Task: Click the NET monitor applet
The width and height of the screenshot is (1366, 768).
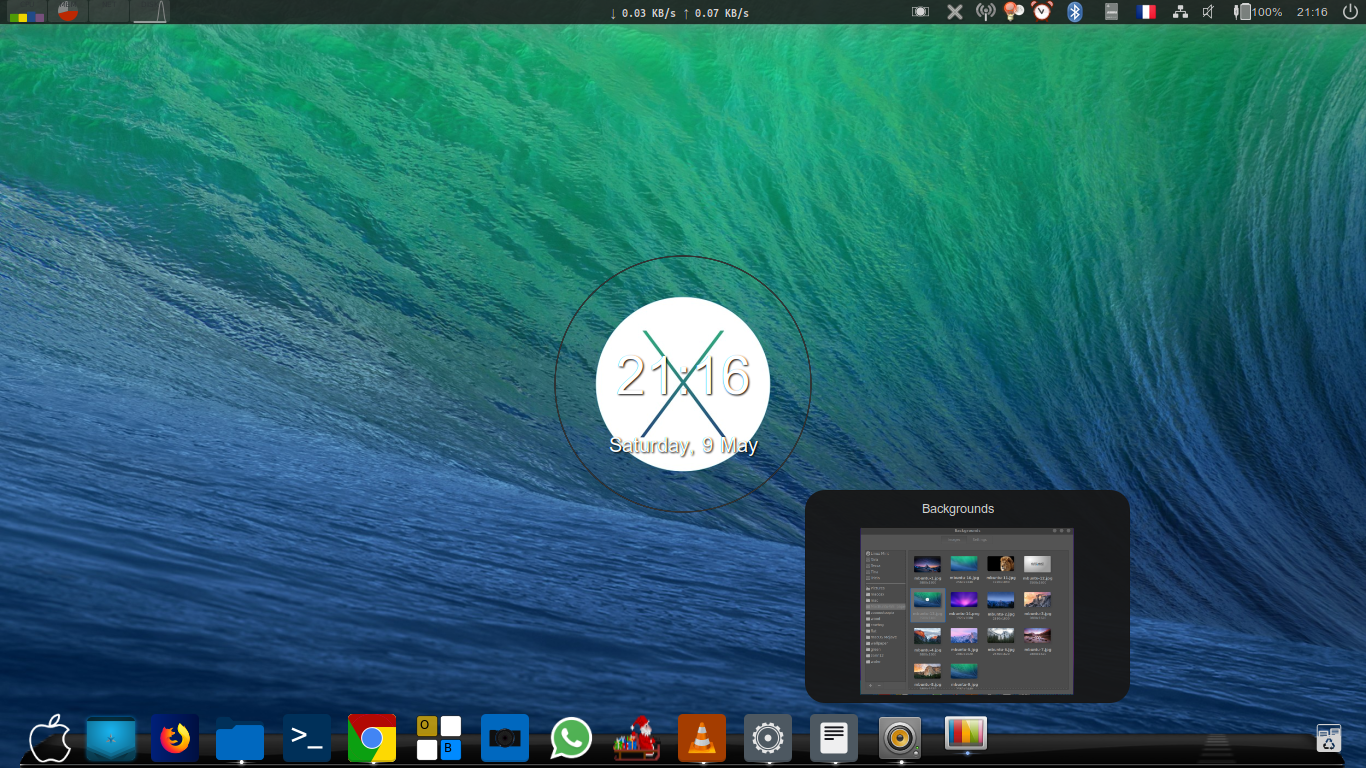Action: [x=108, y=12]
